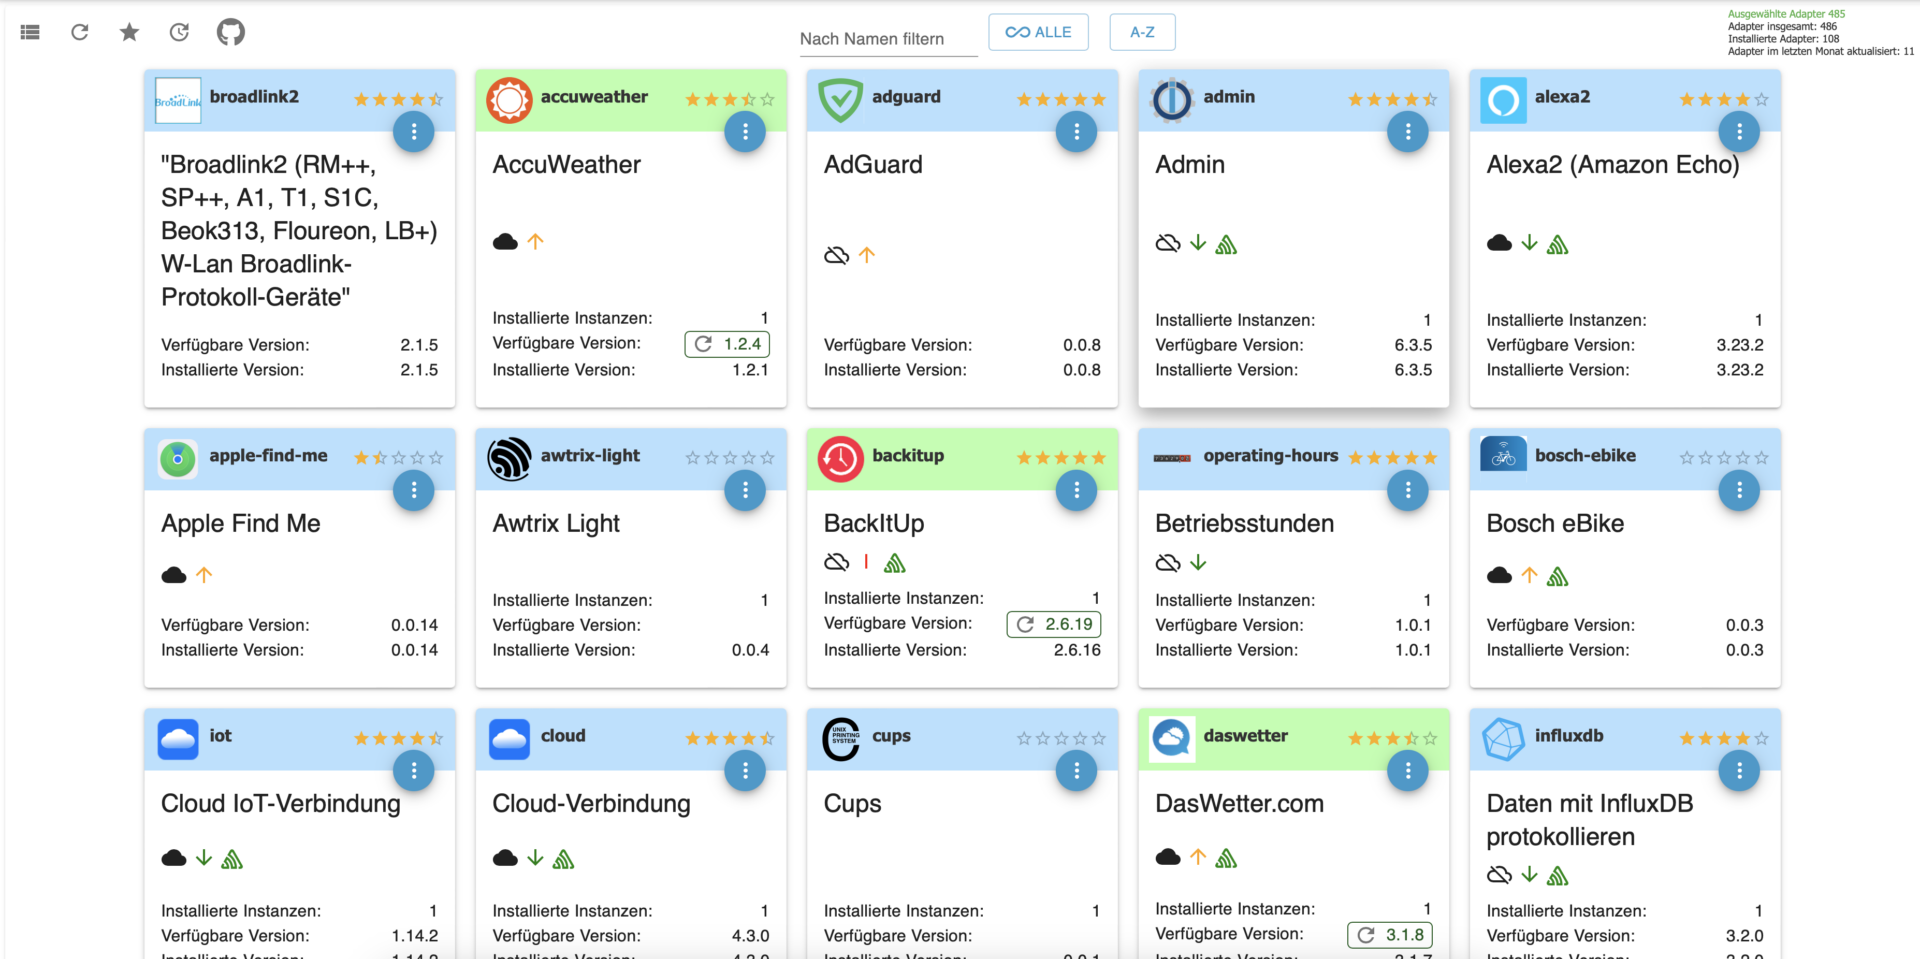Click the update-check clock refresh icon
Viewport: 1920px width, 959px height.
click(x=179, y=32)
